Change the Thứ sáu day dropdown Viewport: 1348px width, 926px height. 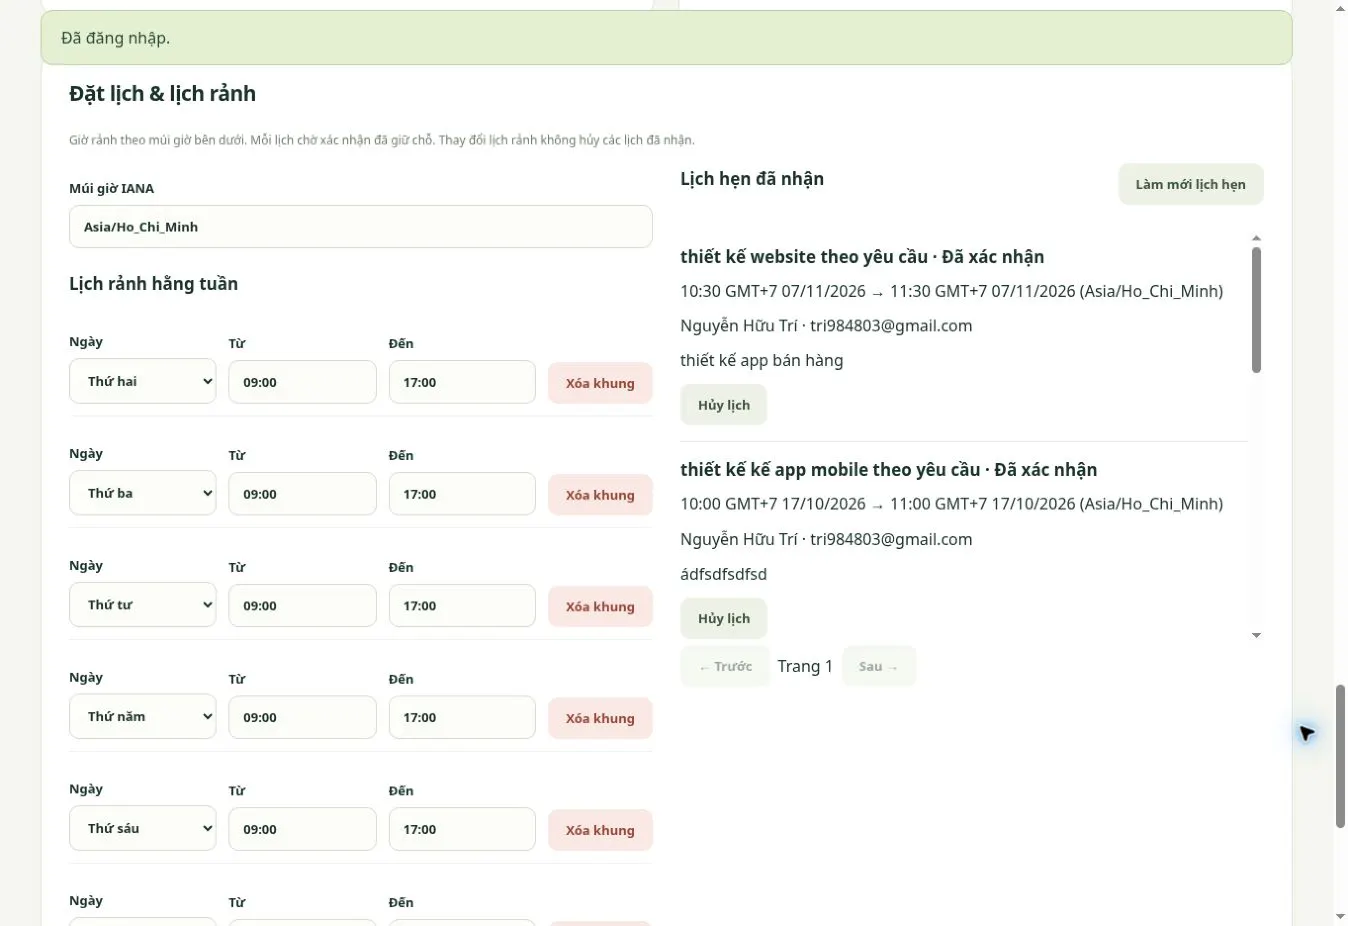[x=142, y=828]
